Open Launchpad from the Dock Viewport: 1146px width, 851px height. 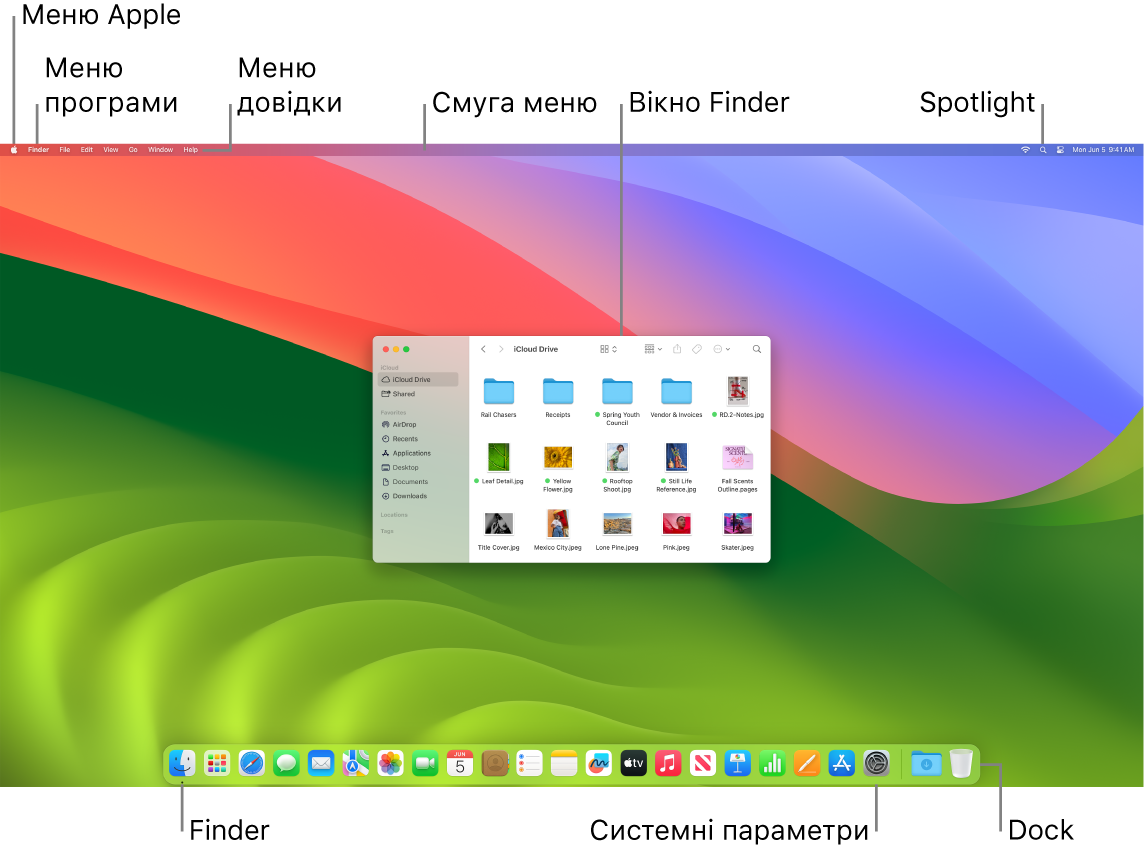coord(217,763)
